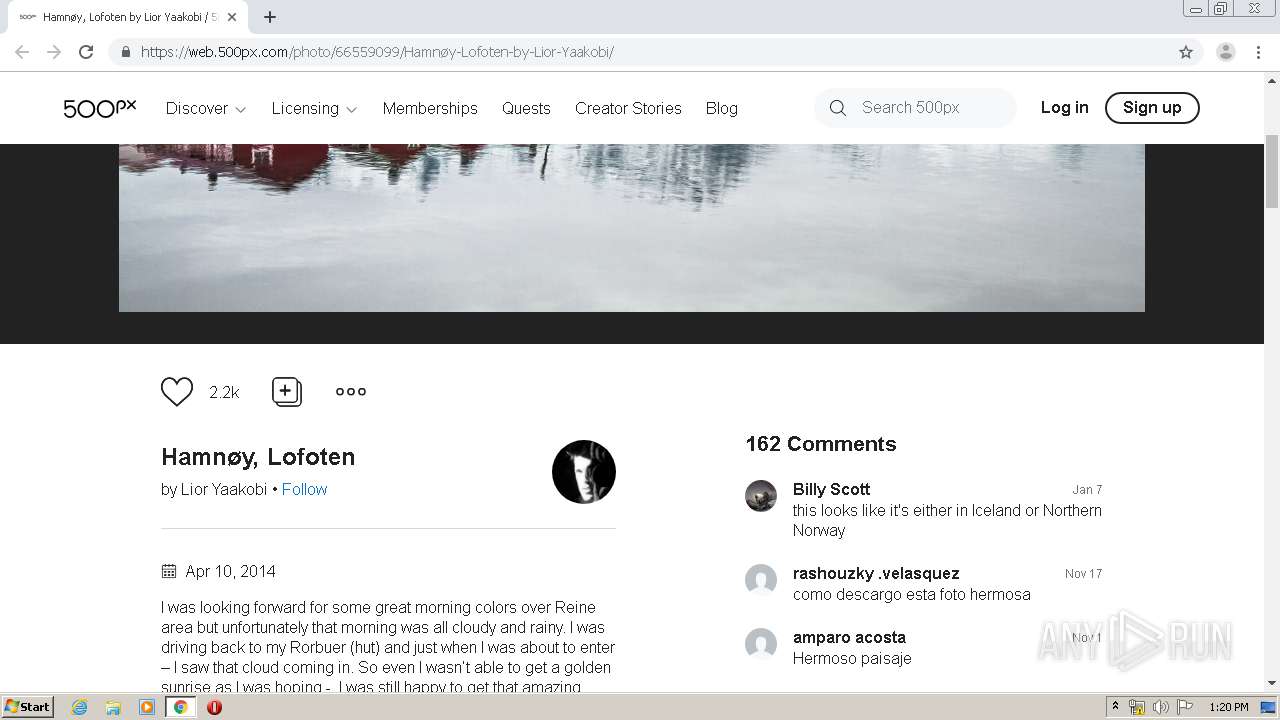This screenshot has height=720, width=1280.
Task: Reload the page
Action: coord(86,52)
